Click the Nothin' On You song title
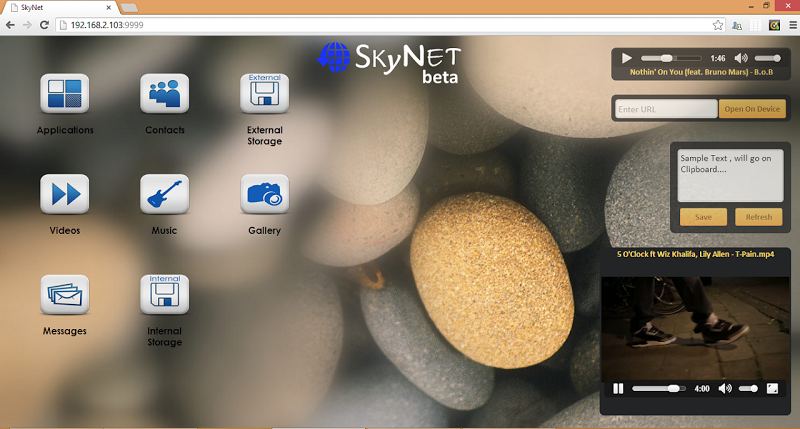800x429 pixels. [x=701, y=72]
